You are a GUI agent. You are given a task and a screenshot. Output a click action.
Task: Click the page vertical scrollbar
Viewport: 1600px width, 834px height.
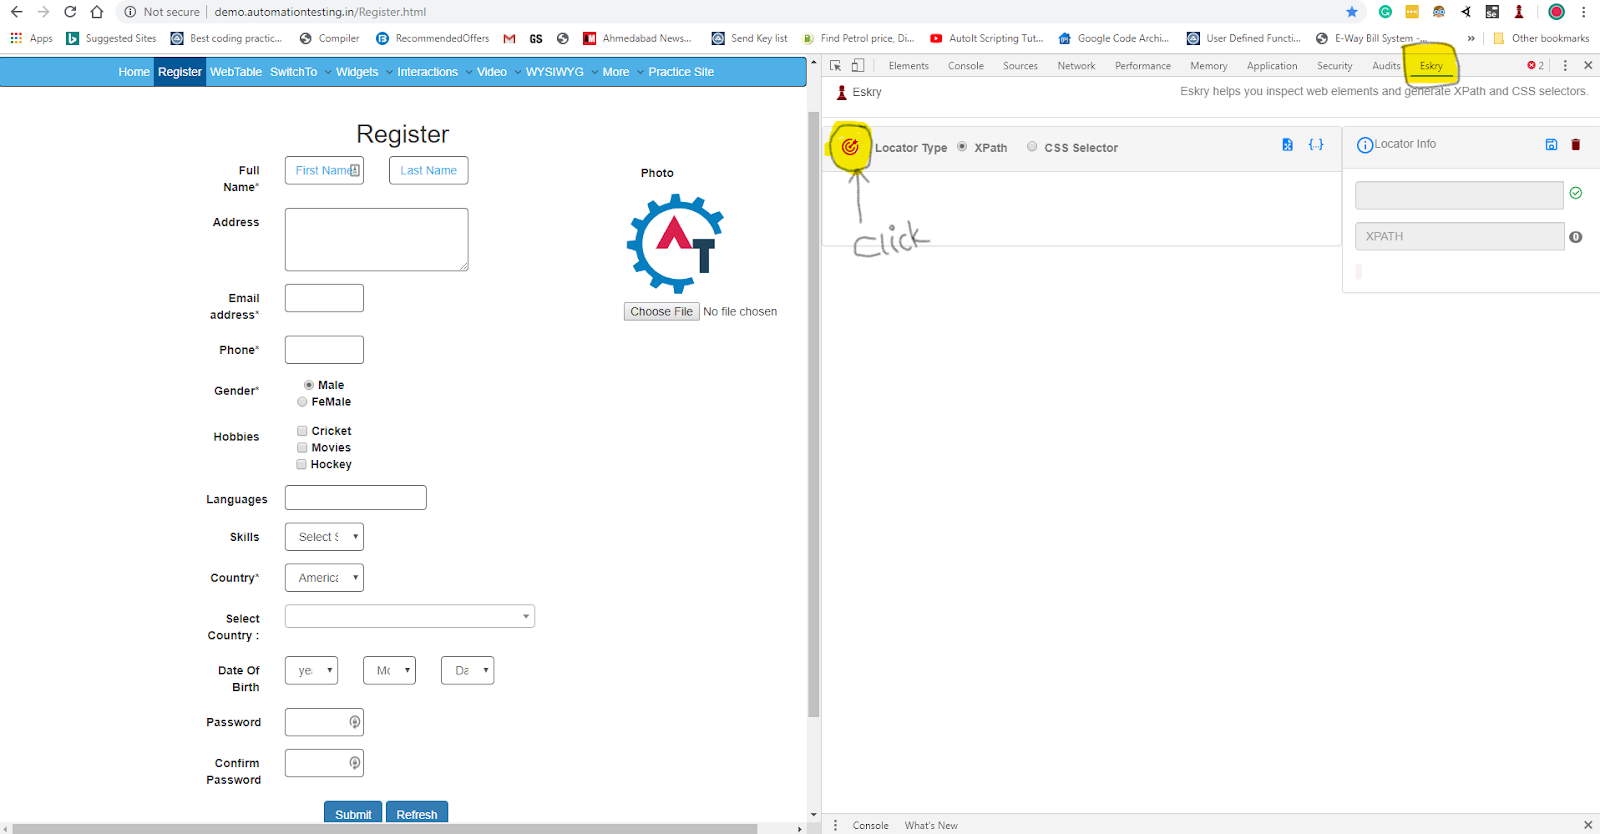pos(813,414)
